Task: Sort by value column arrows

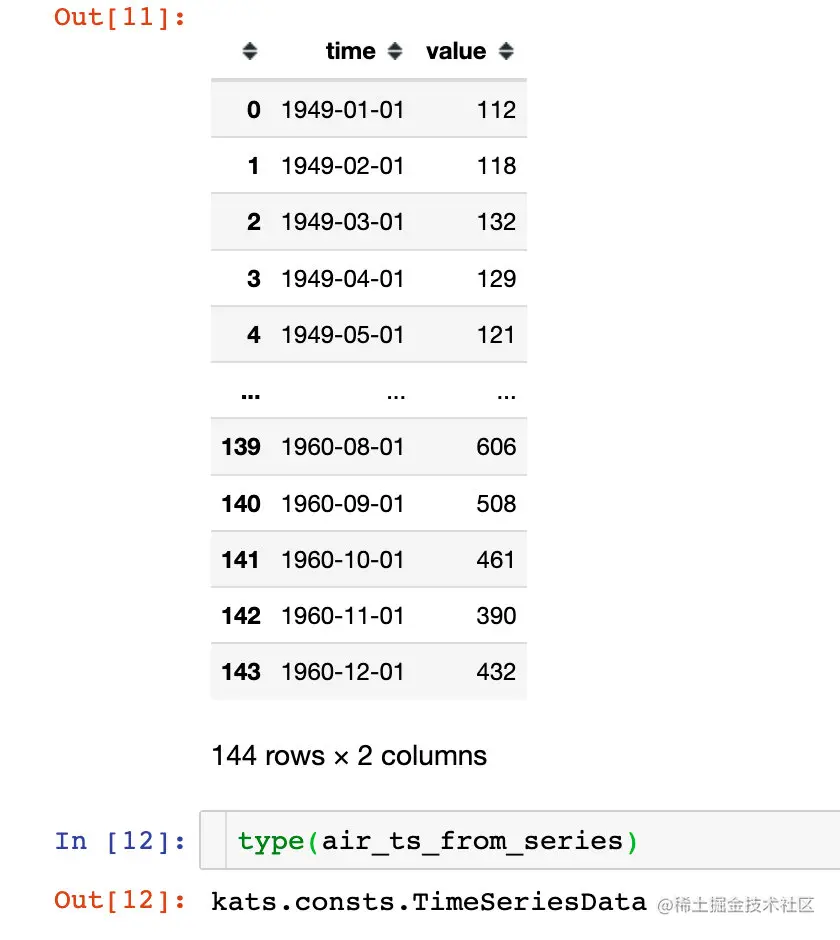Action: coord(506,51)
